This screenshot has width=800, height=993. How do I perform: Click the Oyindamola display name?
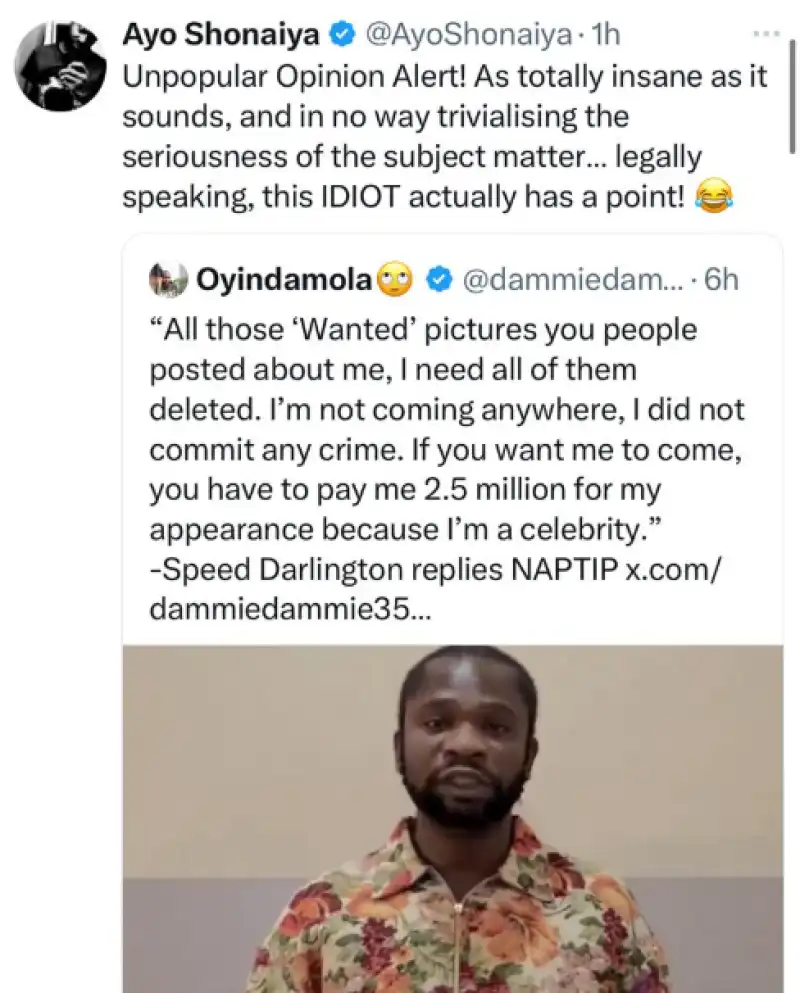click(x=283, y=280)
